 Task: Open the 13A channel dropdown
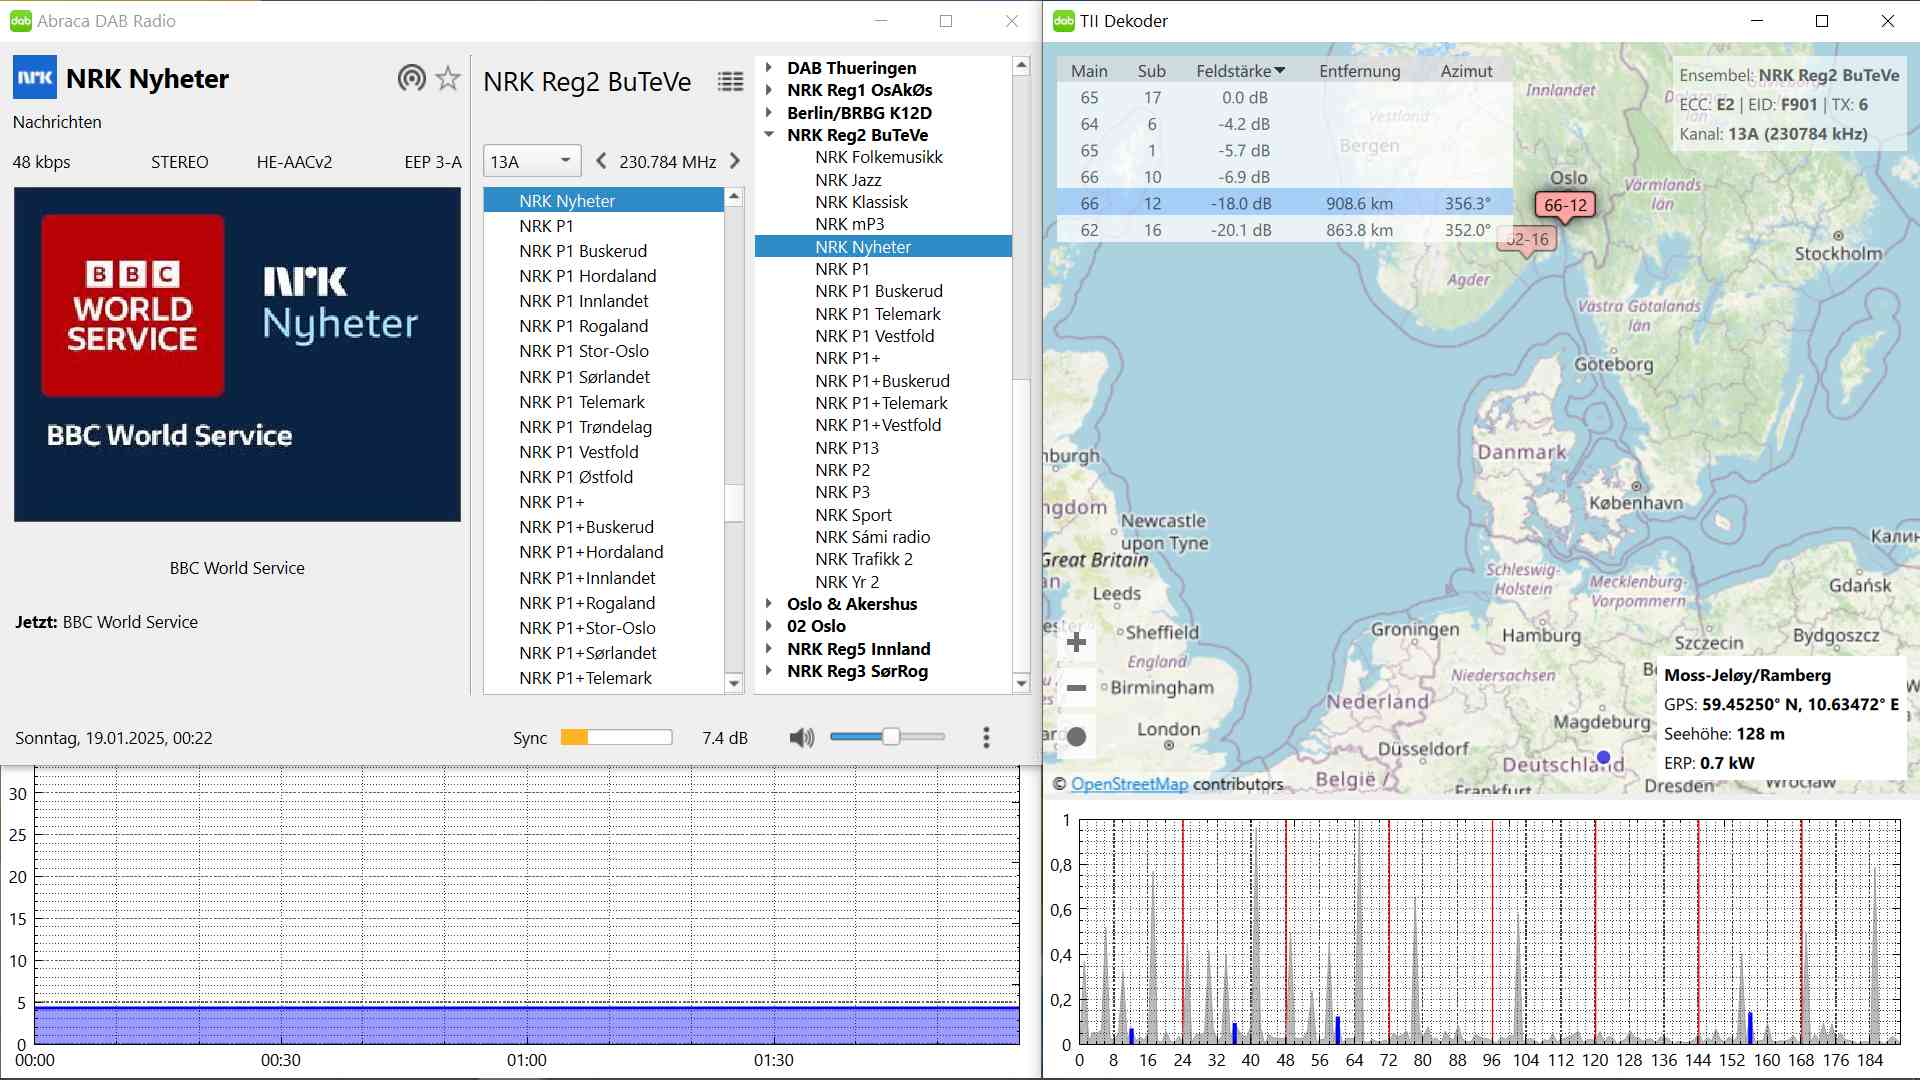click(531, 161)
